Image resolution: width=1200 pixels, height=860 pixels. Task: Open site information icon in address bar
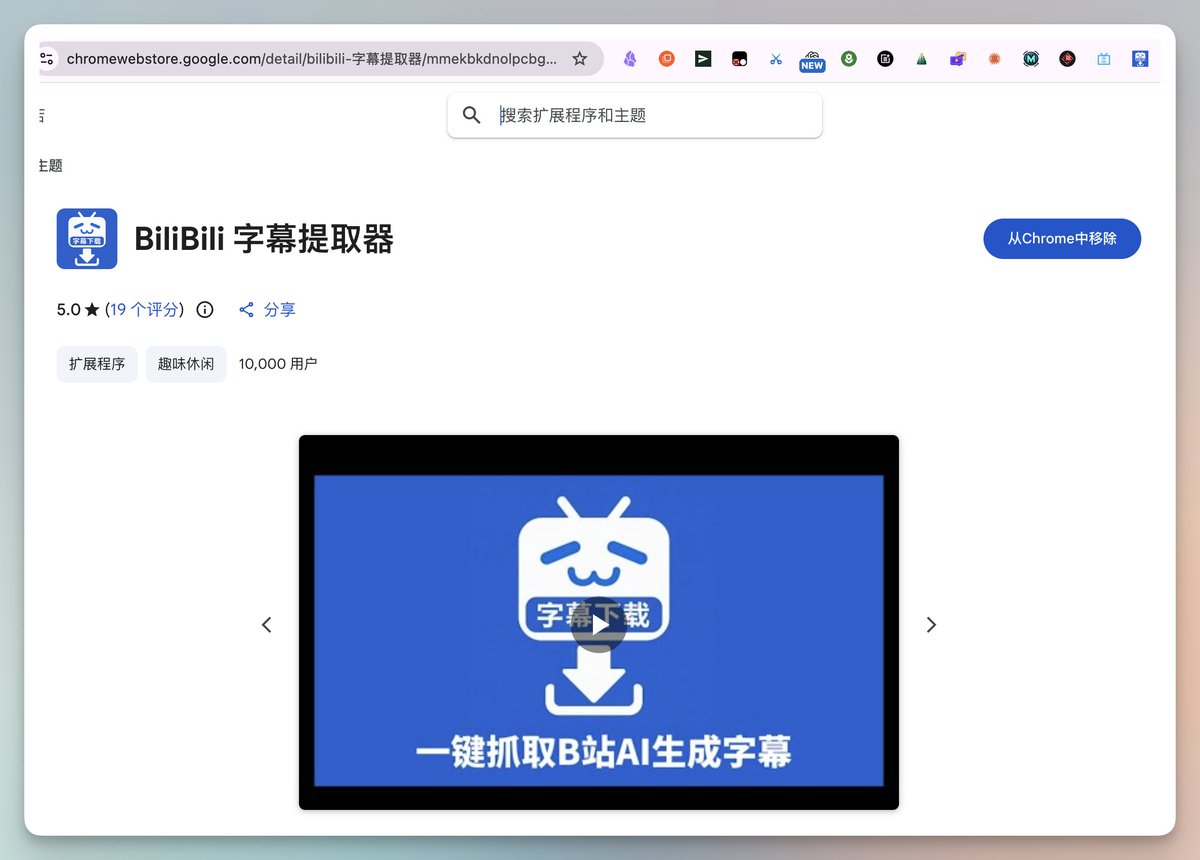[47, 59]
